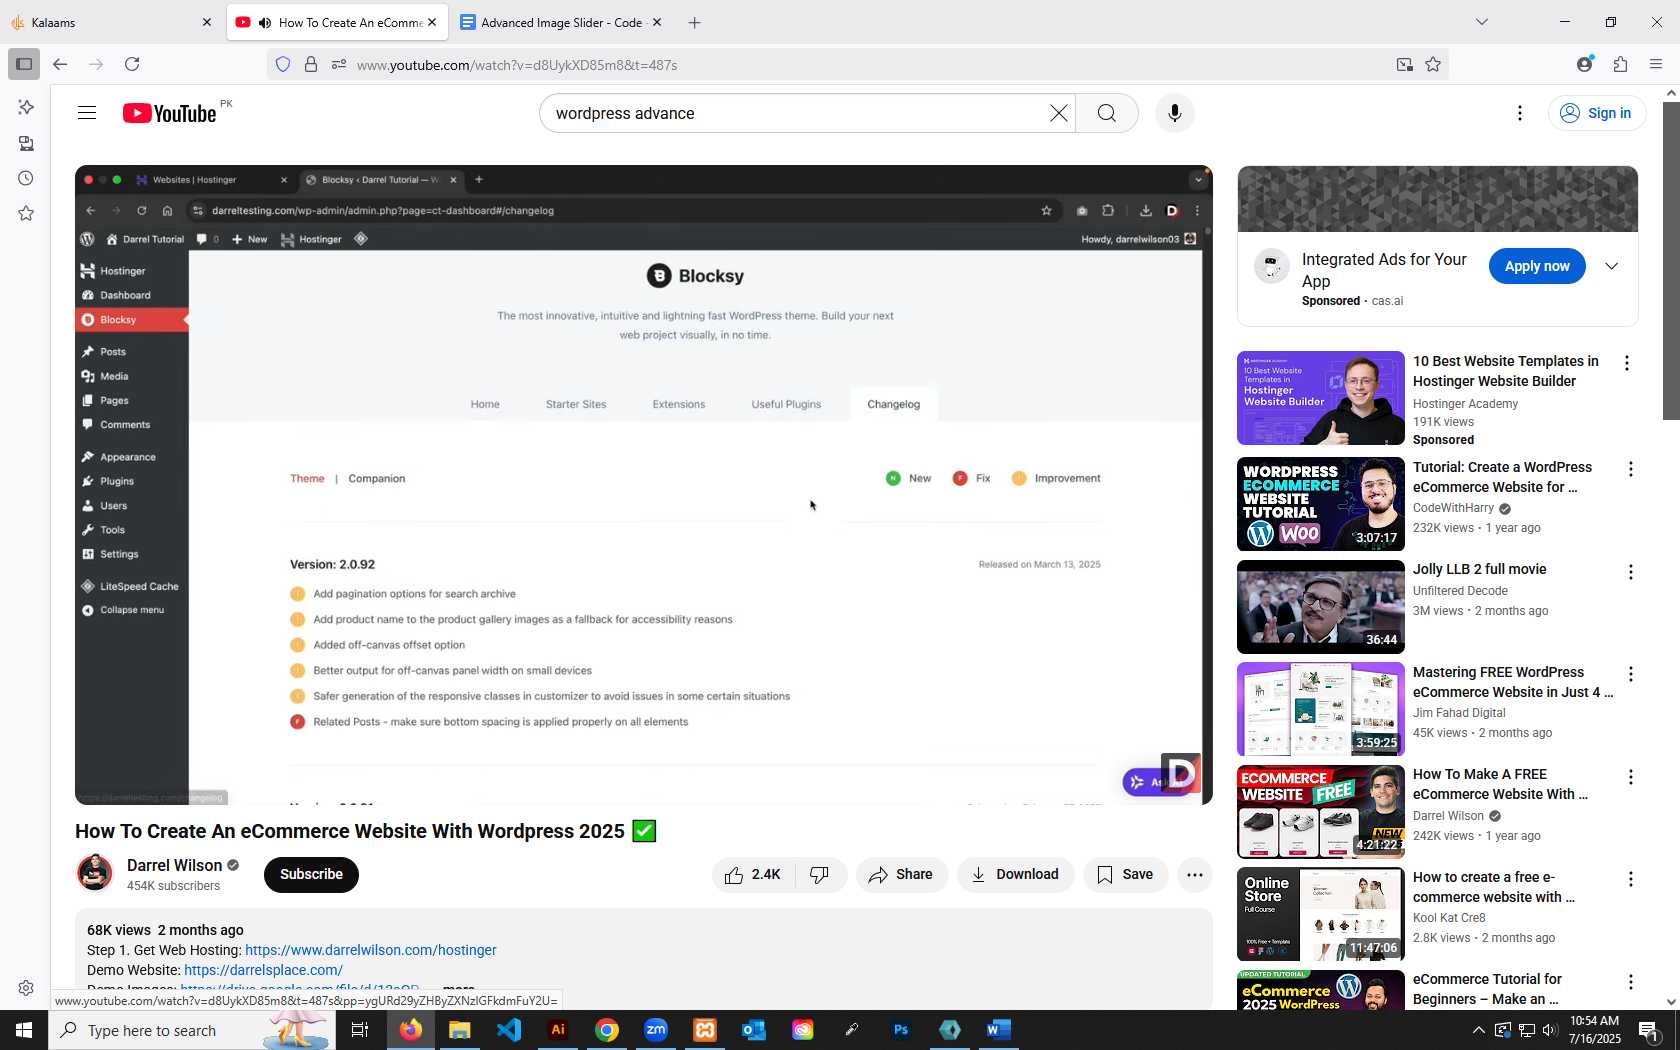Image resolution: width=1680 pixels, height=1050 pixels.
Task: Click the page vertical scrollbar
Action: click(1671, 260)
